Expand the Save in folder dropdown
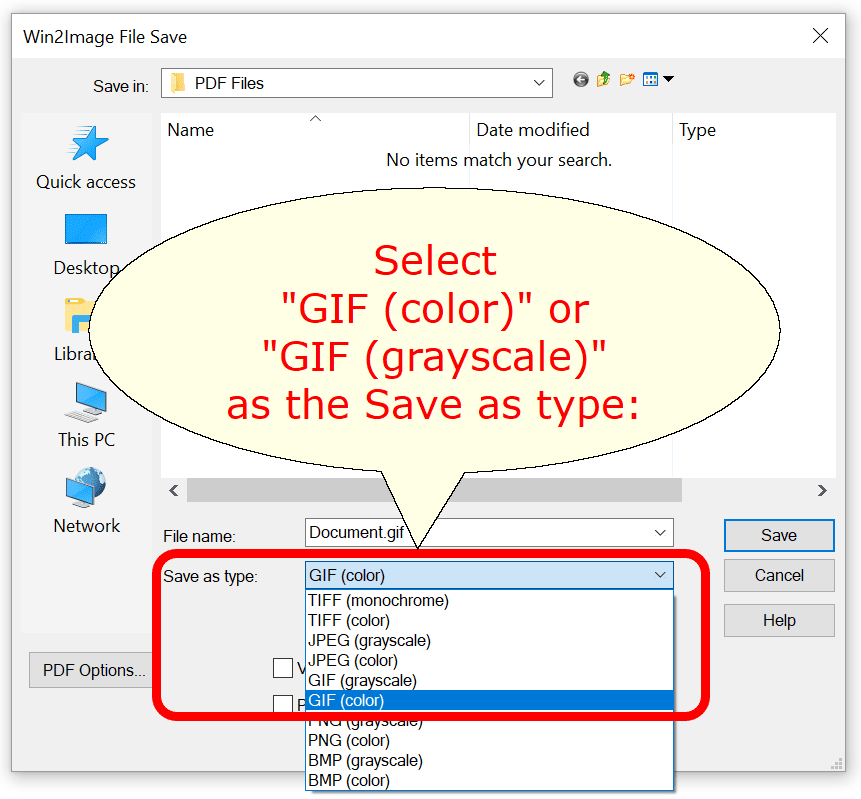 tap(540, 83)
